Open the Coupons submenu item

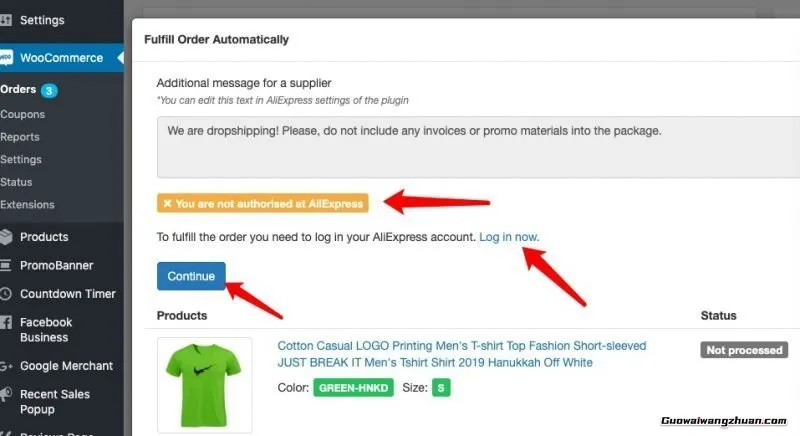(22, 114)
